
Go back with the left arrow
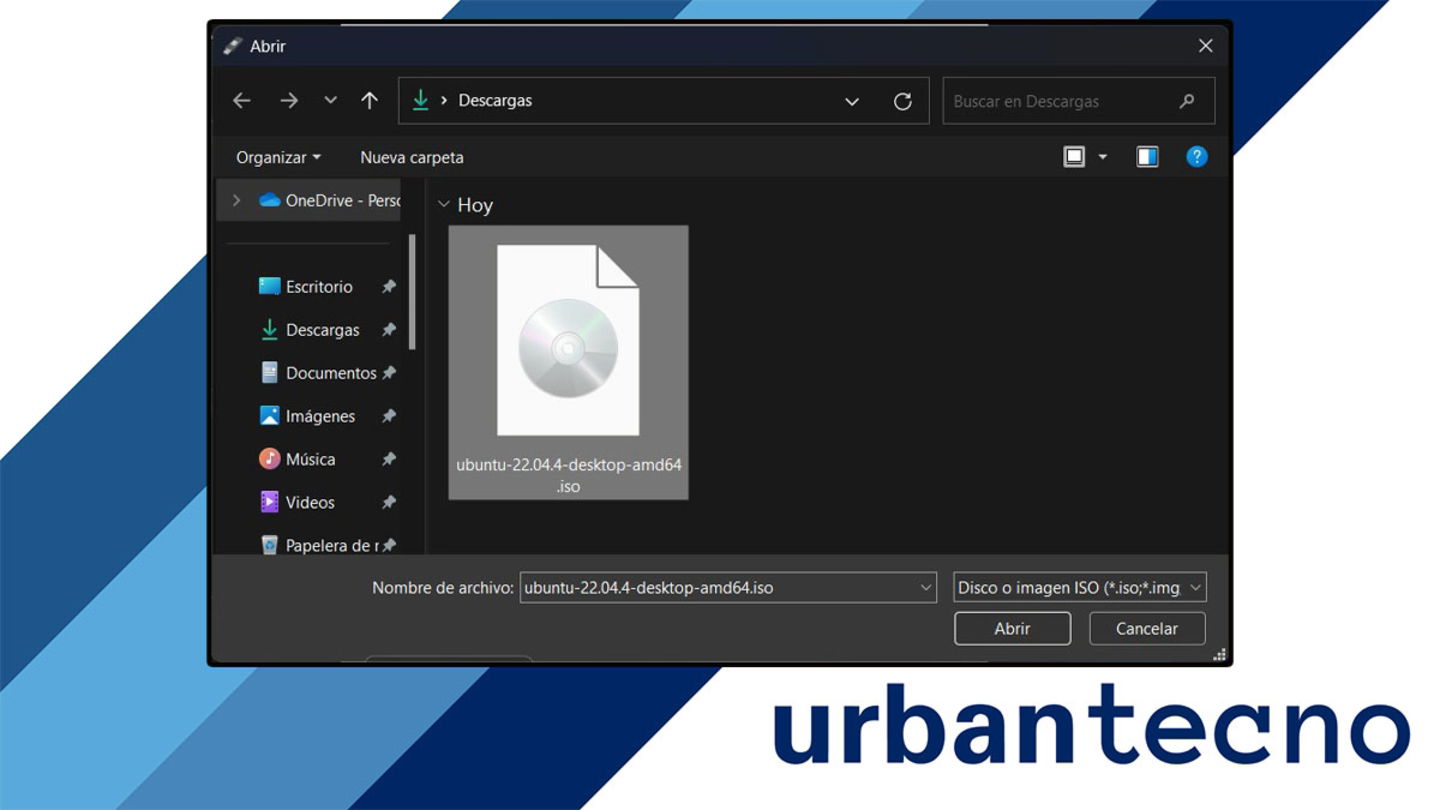241,100
